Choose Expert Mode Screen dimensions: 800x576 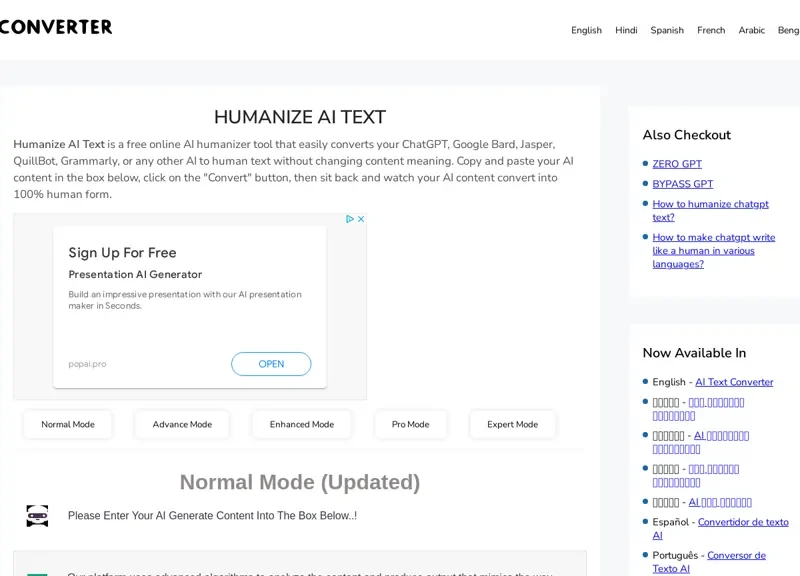coord(512,424)
